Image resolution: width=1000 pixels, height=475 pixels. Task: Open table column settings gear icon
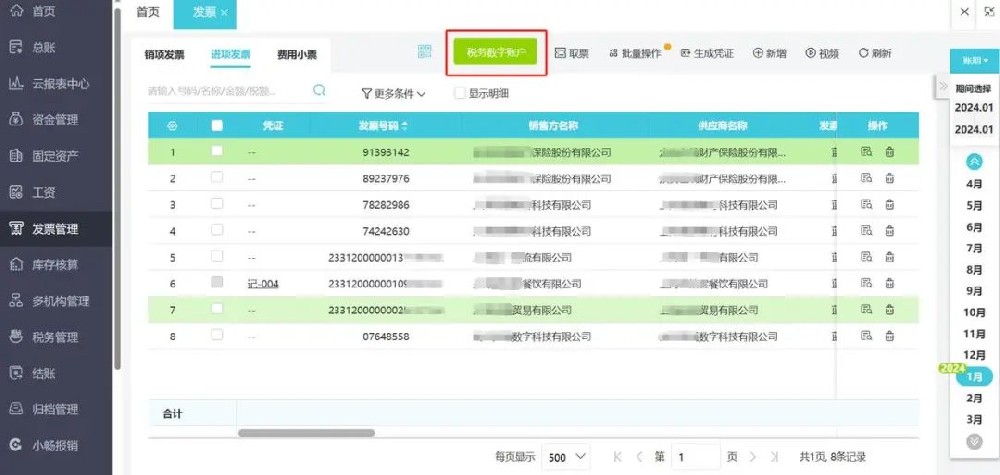(172, 126)
